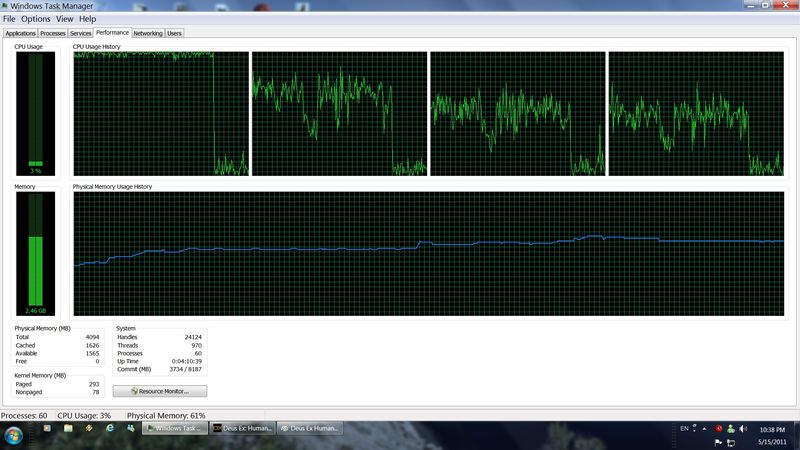This screenshot has width=800, height=450.
Task: Click the volume speaker tray icon
Action: 743,428
